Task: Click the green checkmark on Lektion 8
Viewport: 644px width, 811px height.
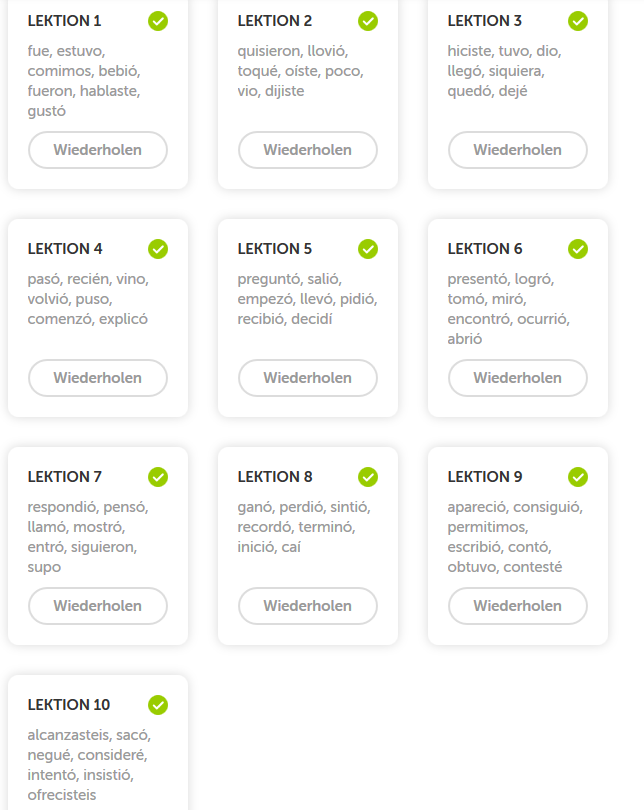Action: click(368, 477)
